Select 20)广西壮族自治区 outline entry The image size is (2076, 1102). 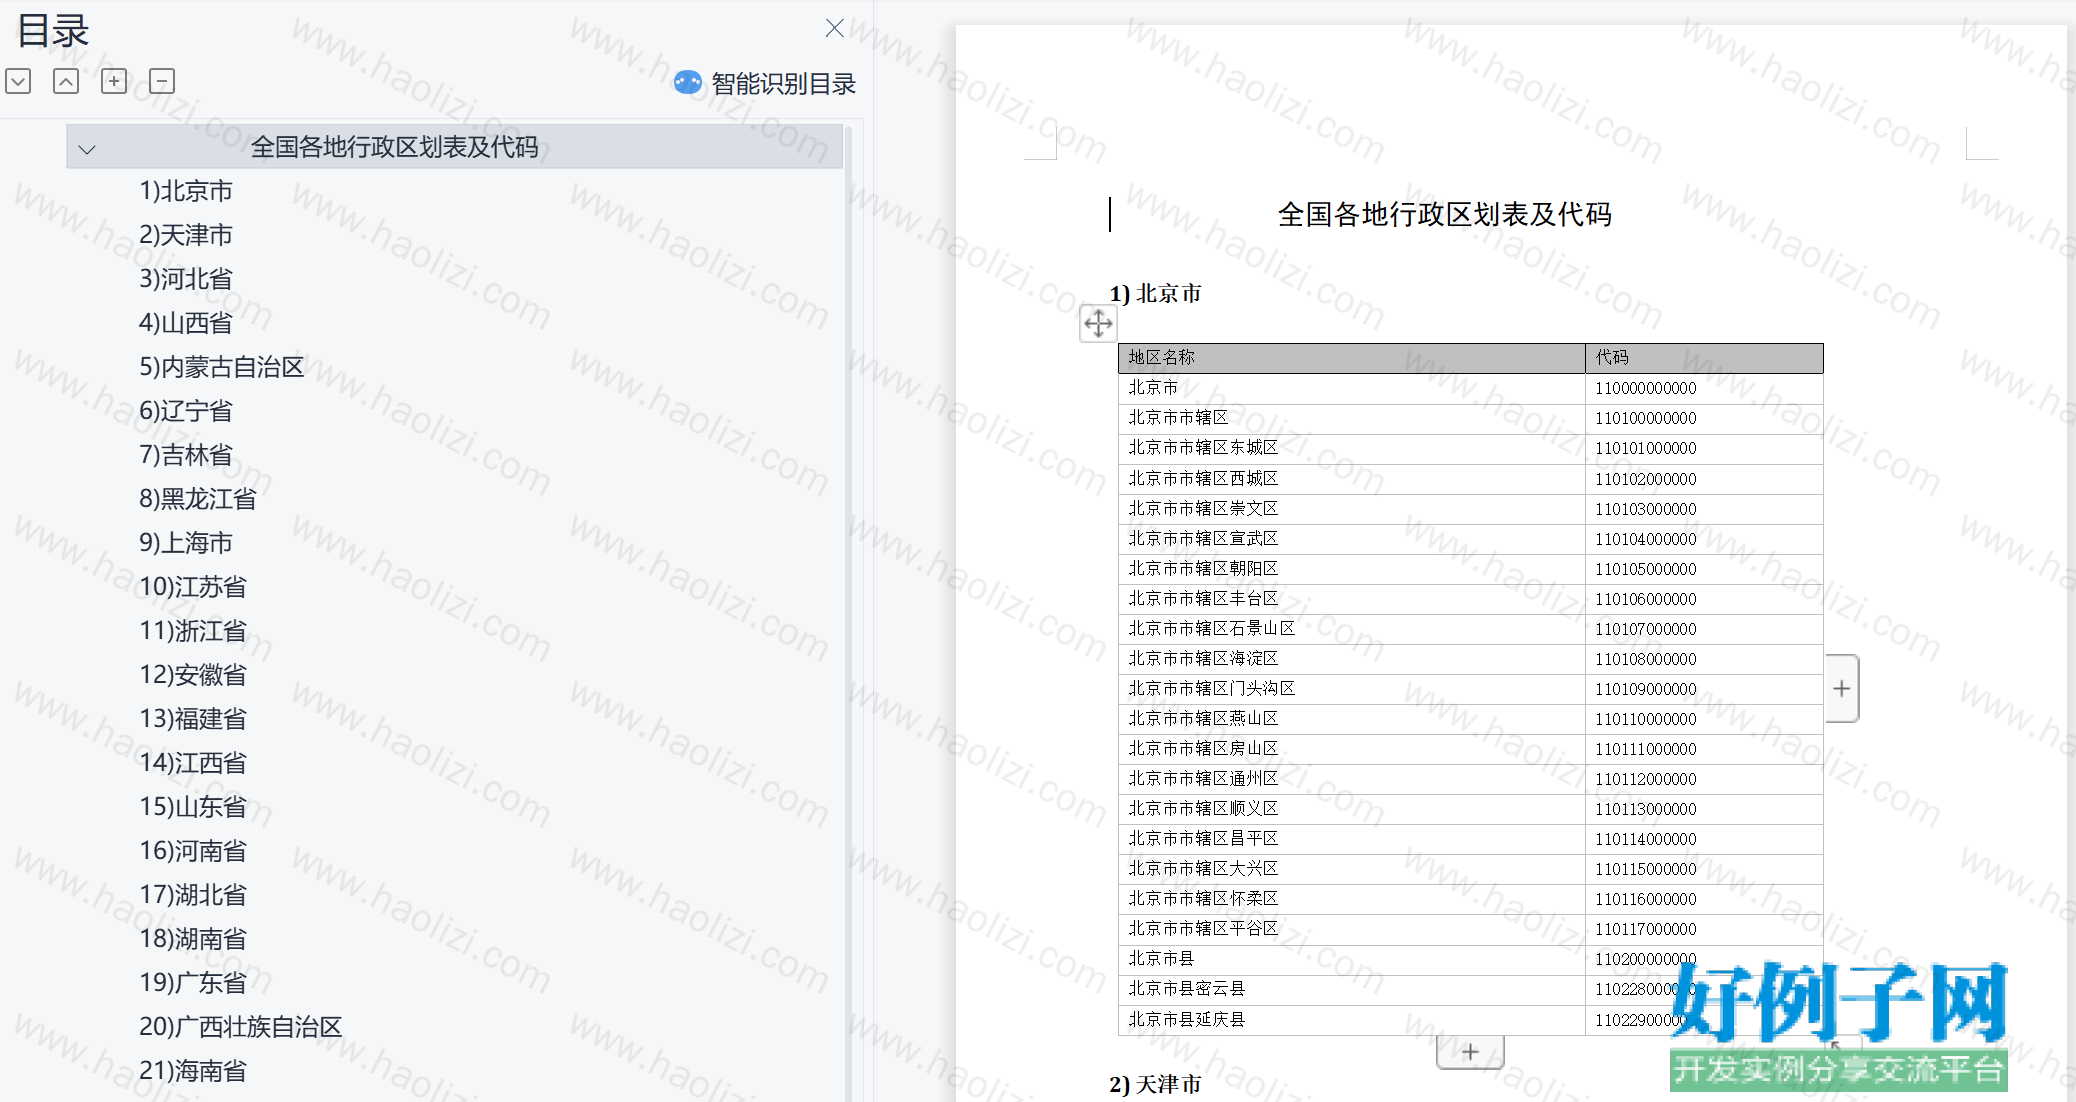(241, 1027)
